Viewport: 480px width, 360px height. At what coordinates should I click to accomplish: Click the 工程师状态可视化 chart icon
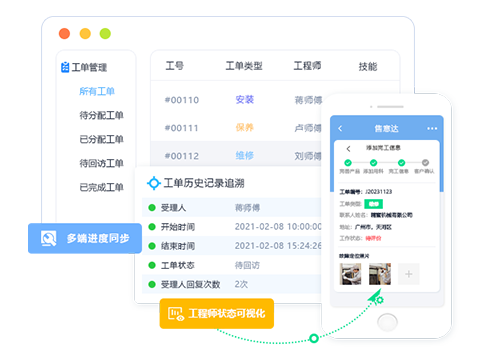(x=176, y=314)
